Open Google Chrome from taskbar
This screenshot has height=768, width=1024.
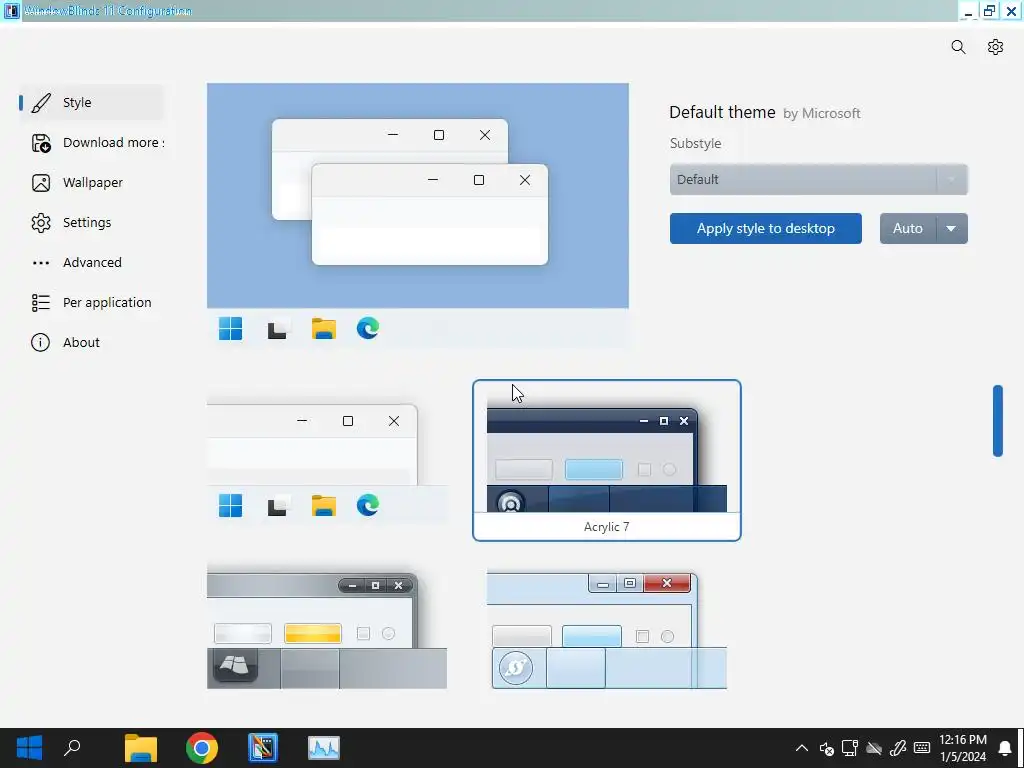coord(201,748)
